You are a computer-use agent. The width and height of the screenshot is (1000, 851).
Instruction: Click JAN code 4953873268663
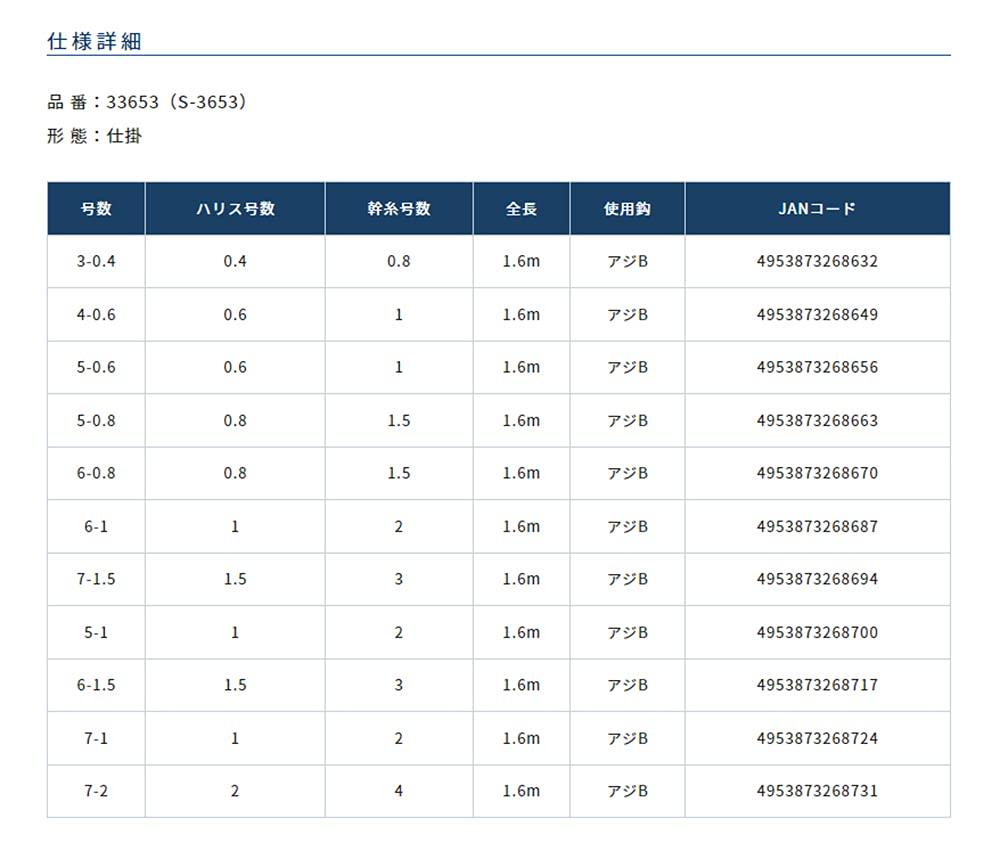[x=818, y=420]
